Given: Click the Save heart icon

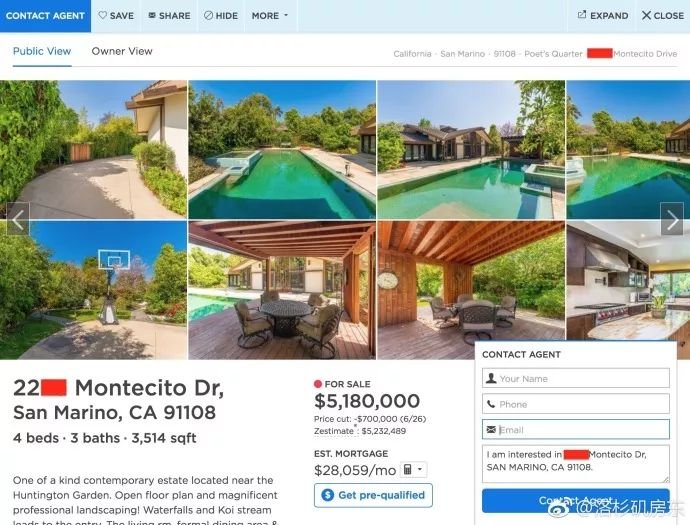Looking at the screenshot, I should coord(103,15).
